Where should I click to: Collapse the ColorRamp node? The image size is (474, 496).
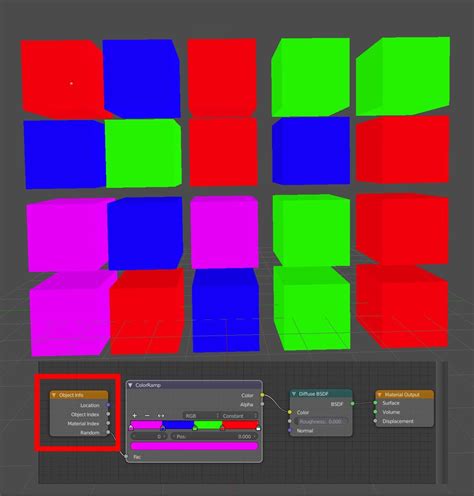pyautogui.click(x=130, y=385)
